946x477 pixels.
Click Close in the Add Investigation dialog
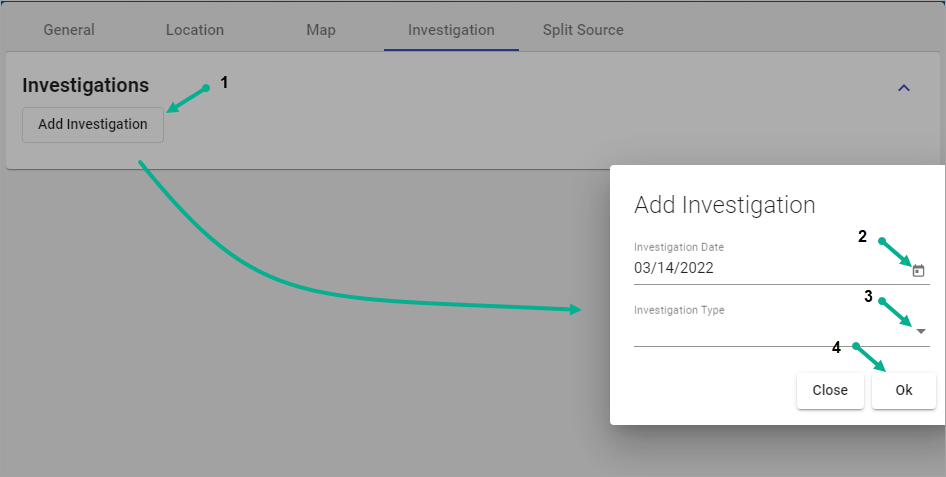click(830, 390)
